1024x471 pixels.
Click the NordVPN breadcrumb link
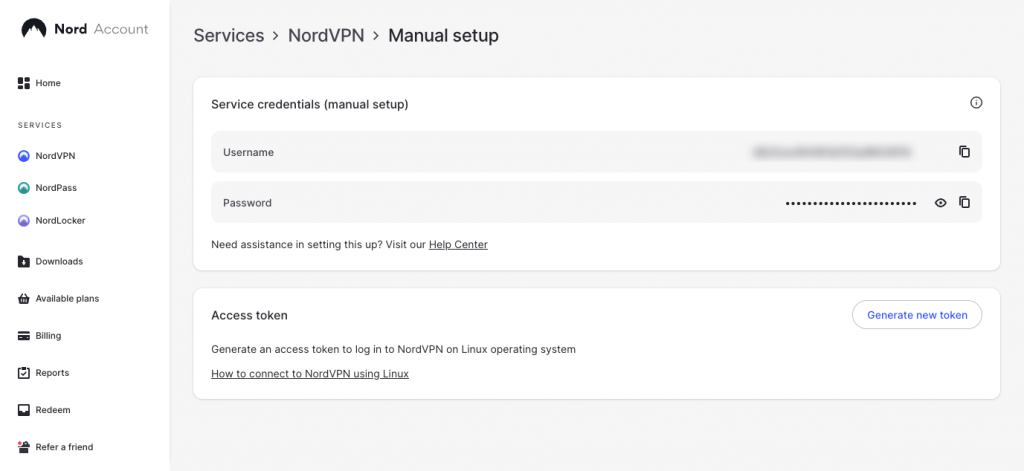(x=325, y=36)
